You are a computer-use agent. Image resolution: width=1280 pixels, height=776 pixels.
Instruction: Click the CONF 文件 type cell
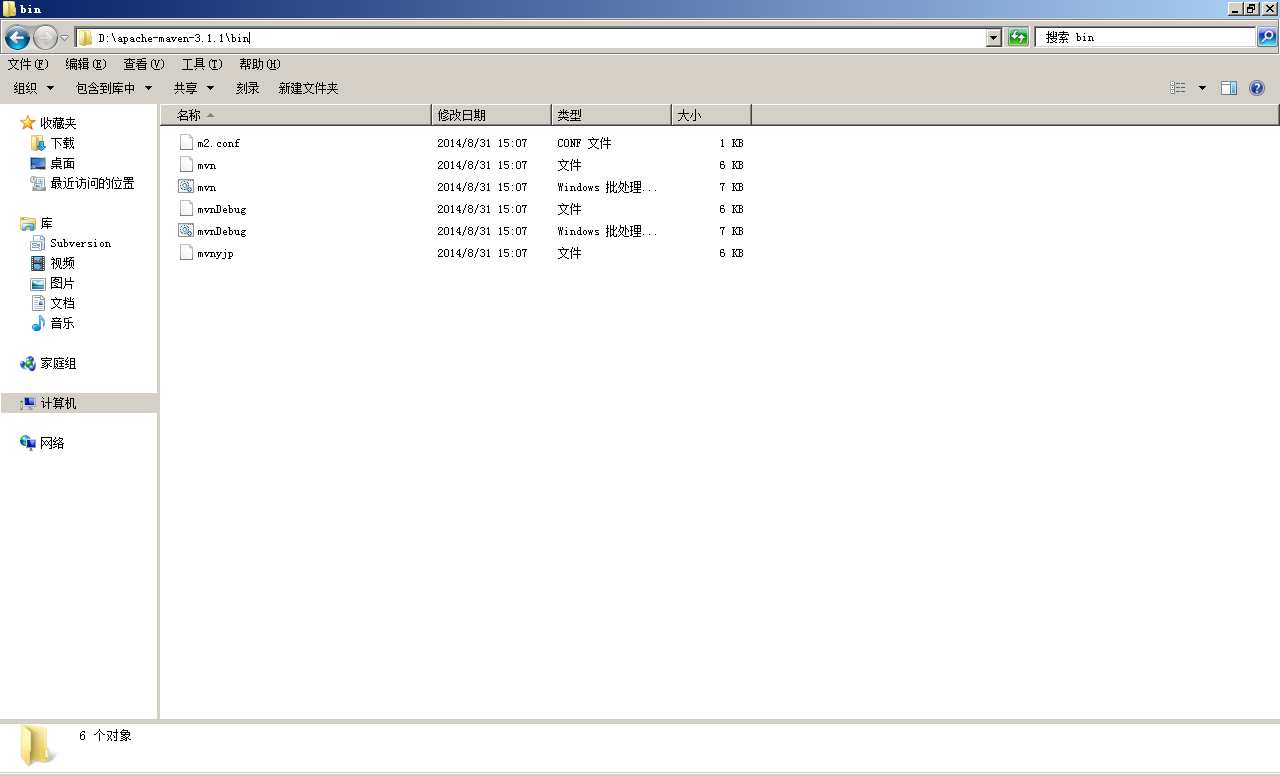584,143
